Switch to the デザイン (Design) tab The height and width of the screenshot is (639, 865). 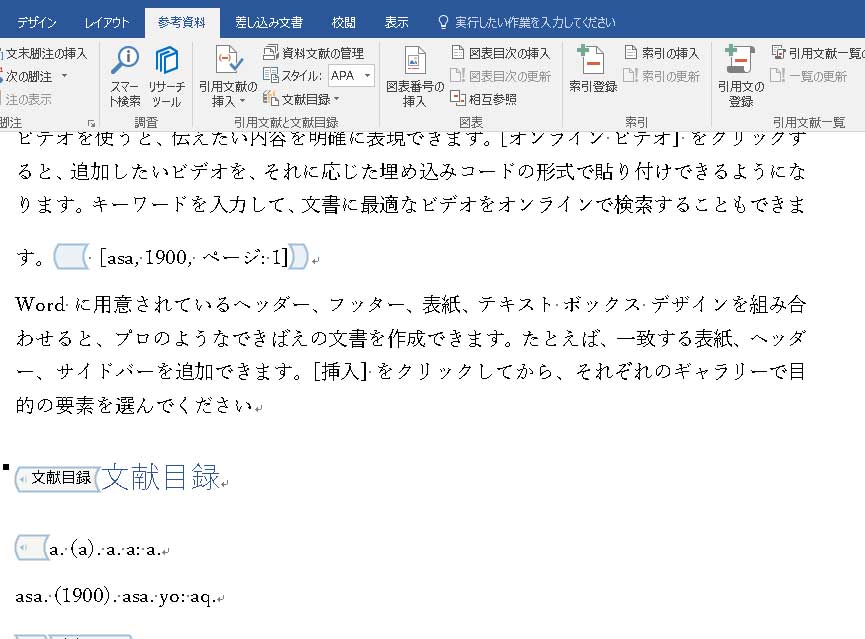pyautogui.click(x=36, y=22)
